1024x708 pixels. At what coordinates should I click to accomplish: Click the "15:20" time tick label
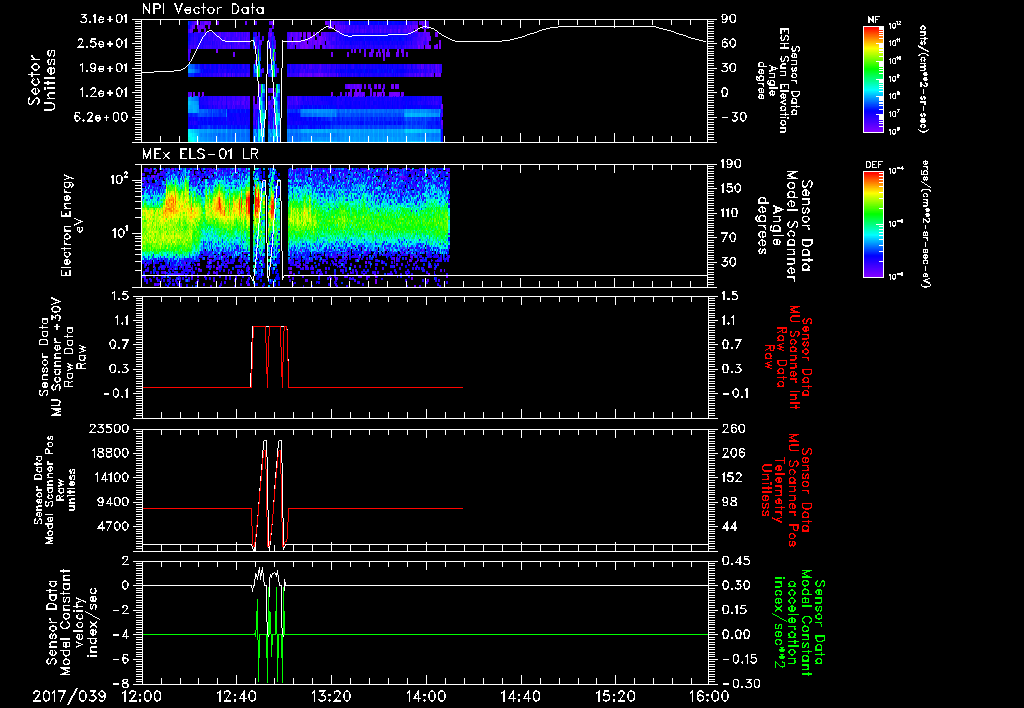(x=615, y=696)
